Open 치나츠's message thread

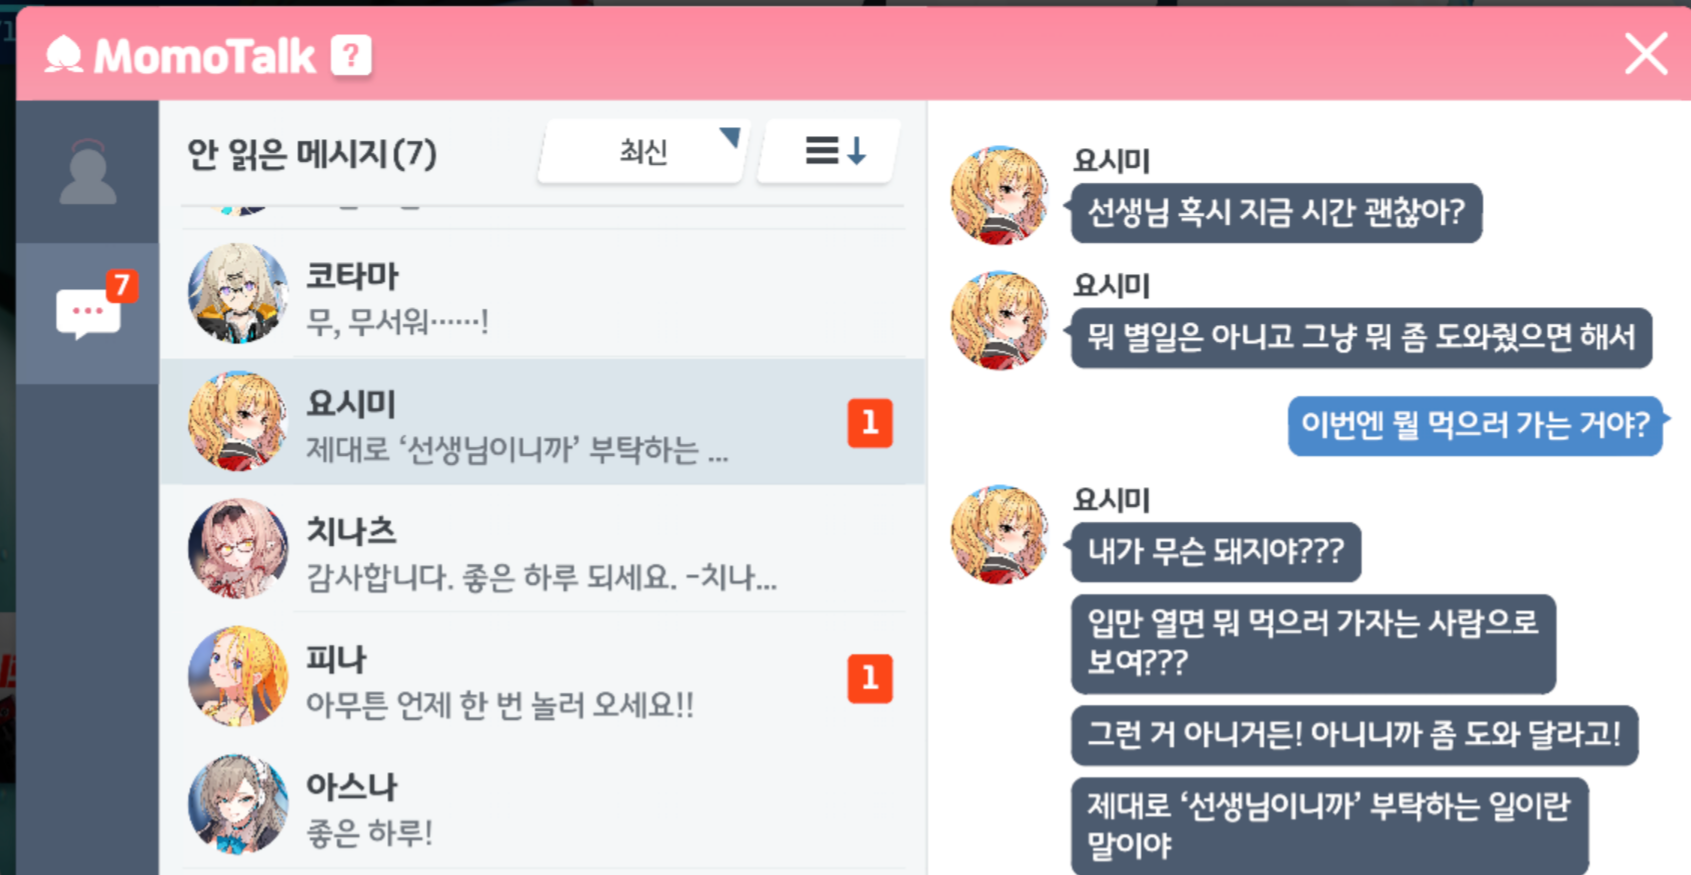pyautogui.click(x=543, y=549)
